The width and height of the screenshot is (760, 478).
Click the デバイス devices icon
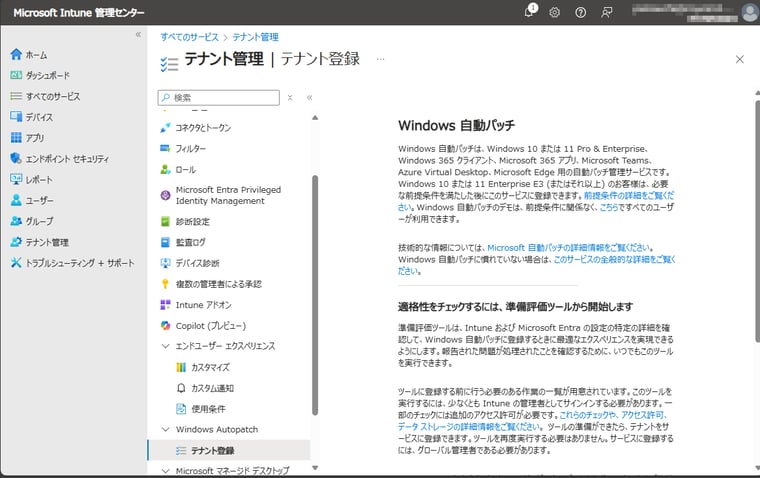(16, 117)
